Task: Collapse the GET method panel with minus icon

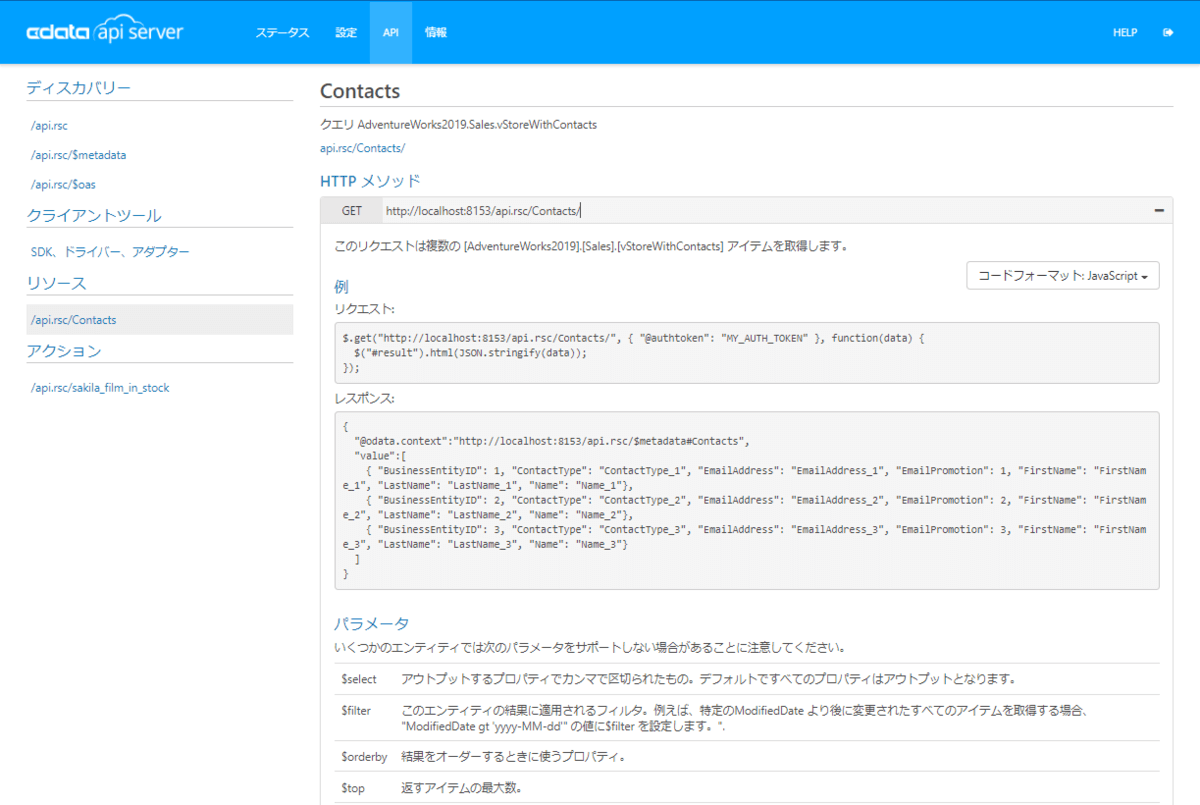Action: [x=1159, y=211]
